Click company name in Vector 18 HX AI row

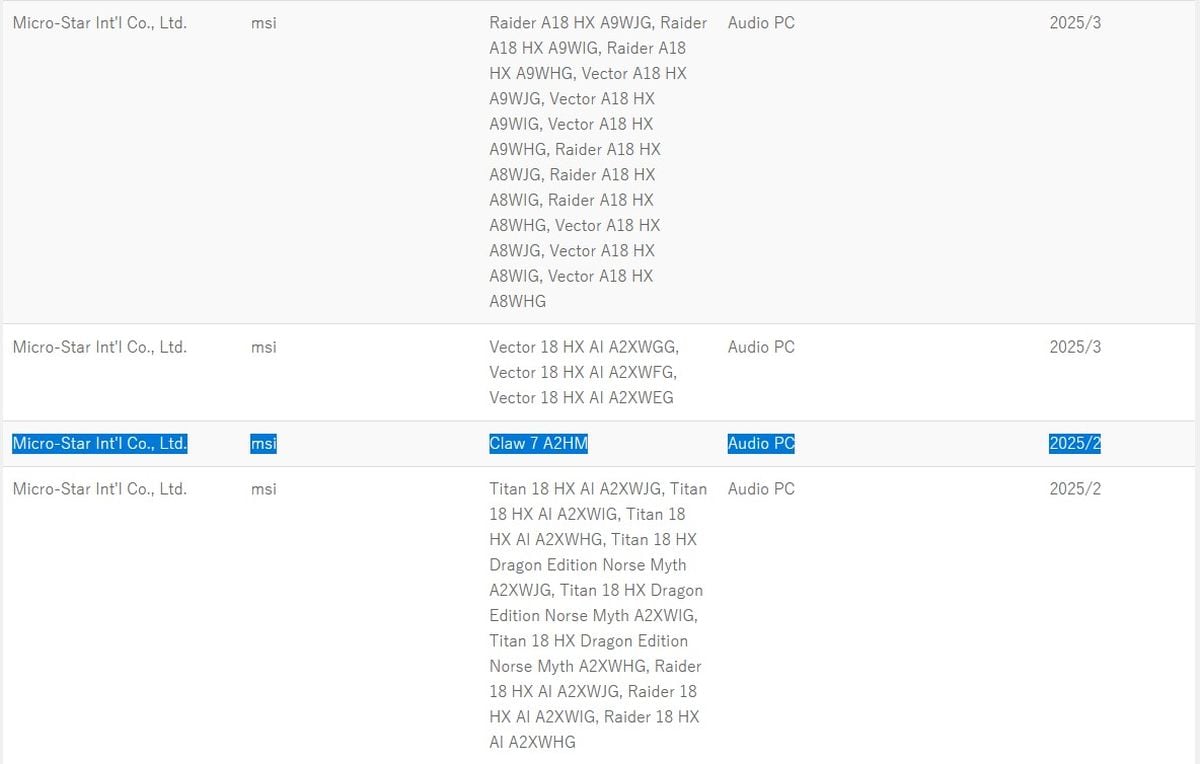pyautogui.click(x=99, y=347)
